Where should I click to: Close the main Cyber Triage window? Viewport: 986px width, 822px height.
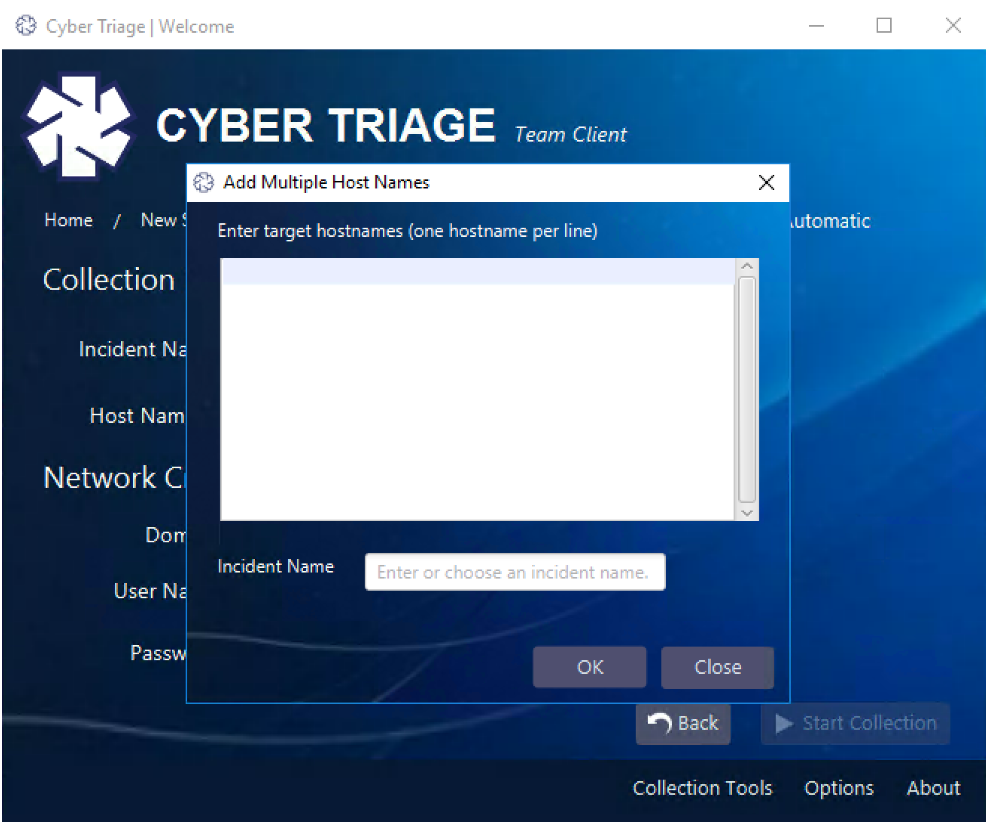(953, 26)
